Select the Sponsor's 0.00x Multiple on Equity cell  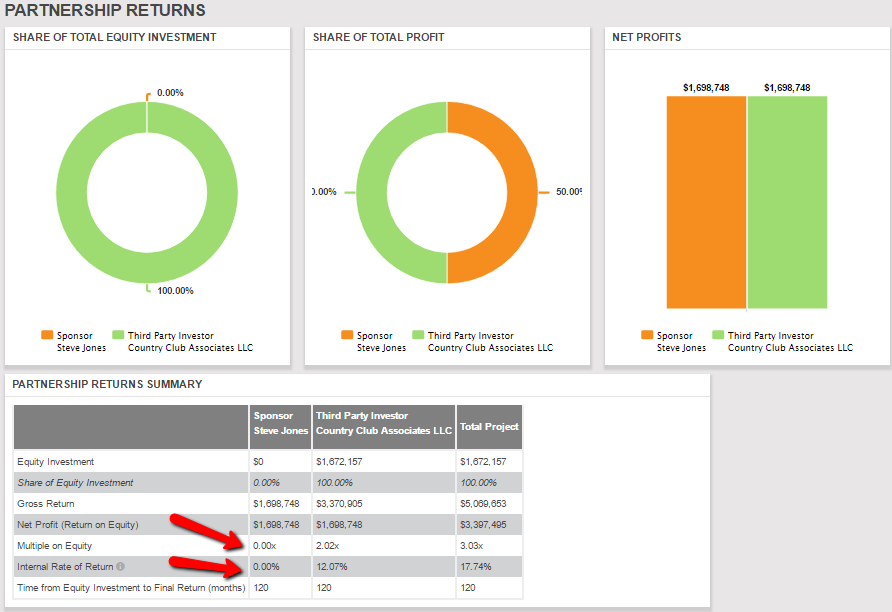click(x=280, y=546)
